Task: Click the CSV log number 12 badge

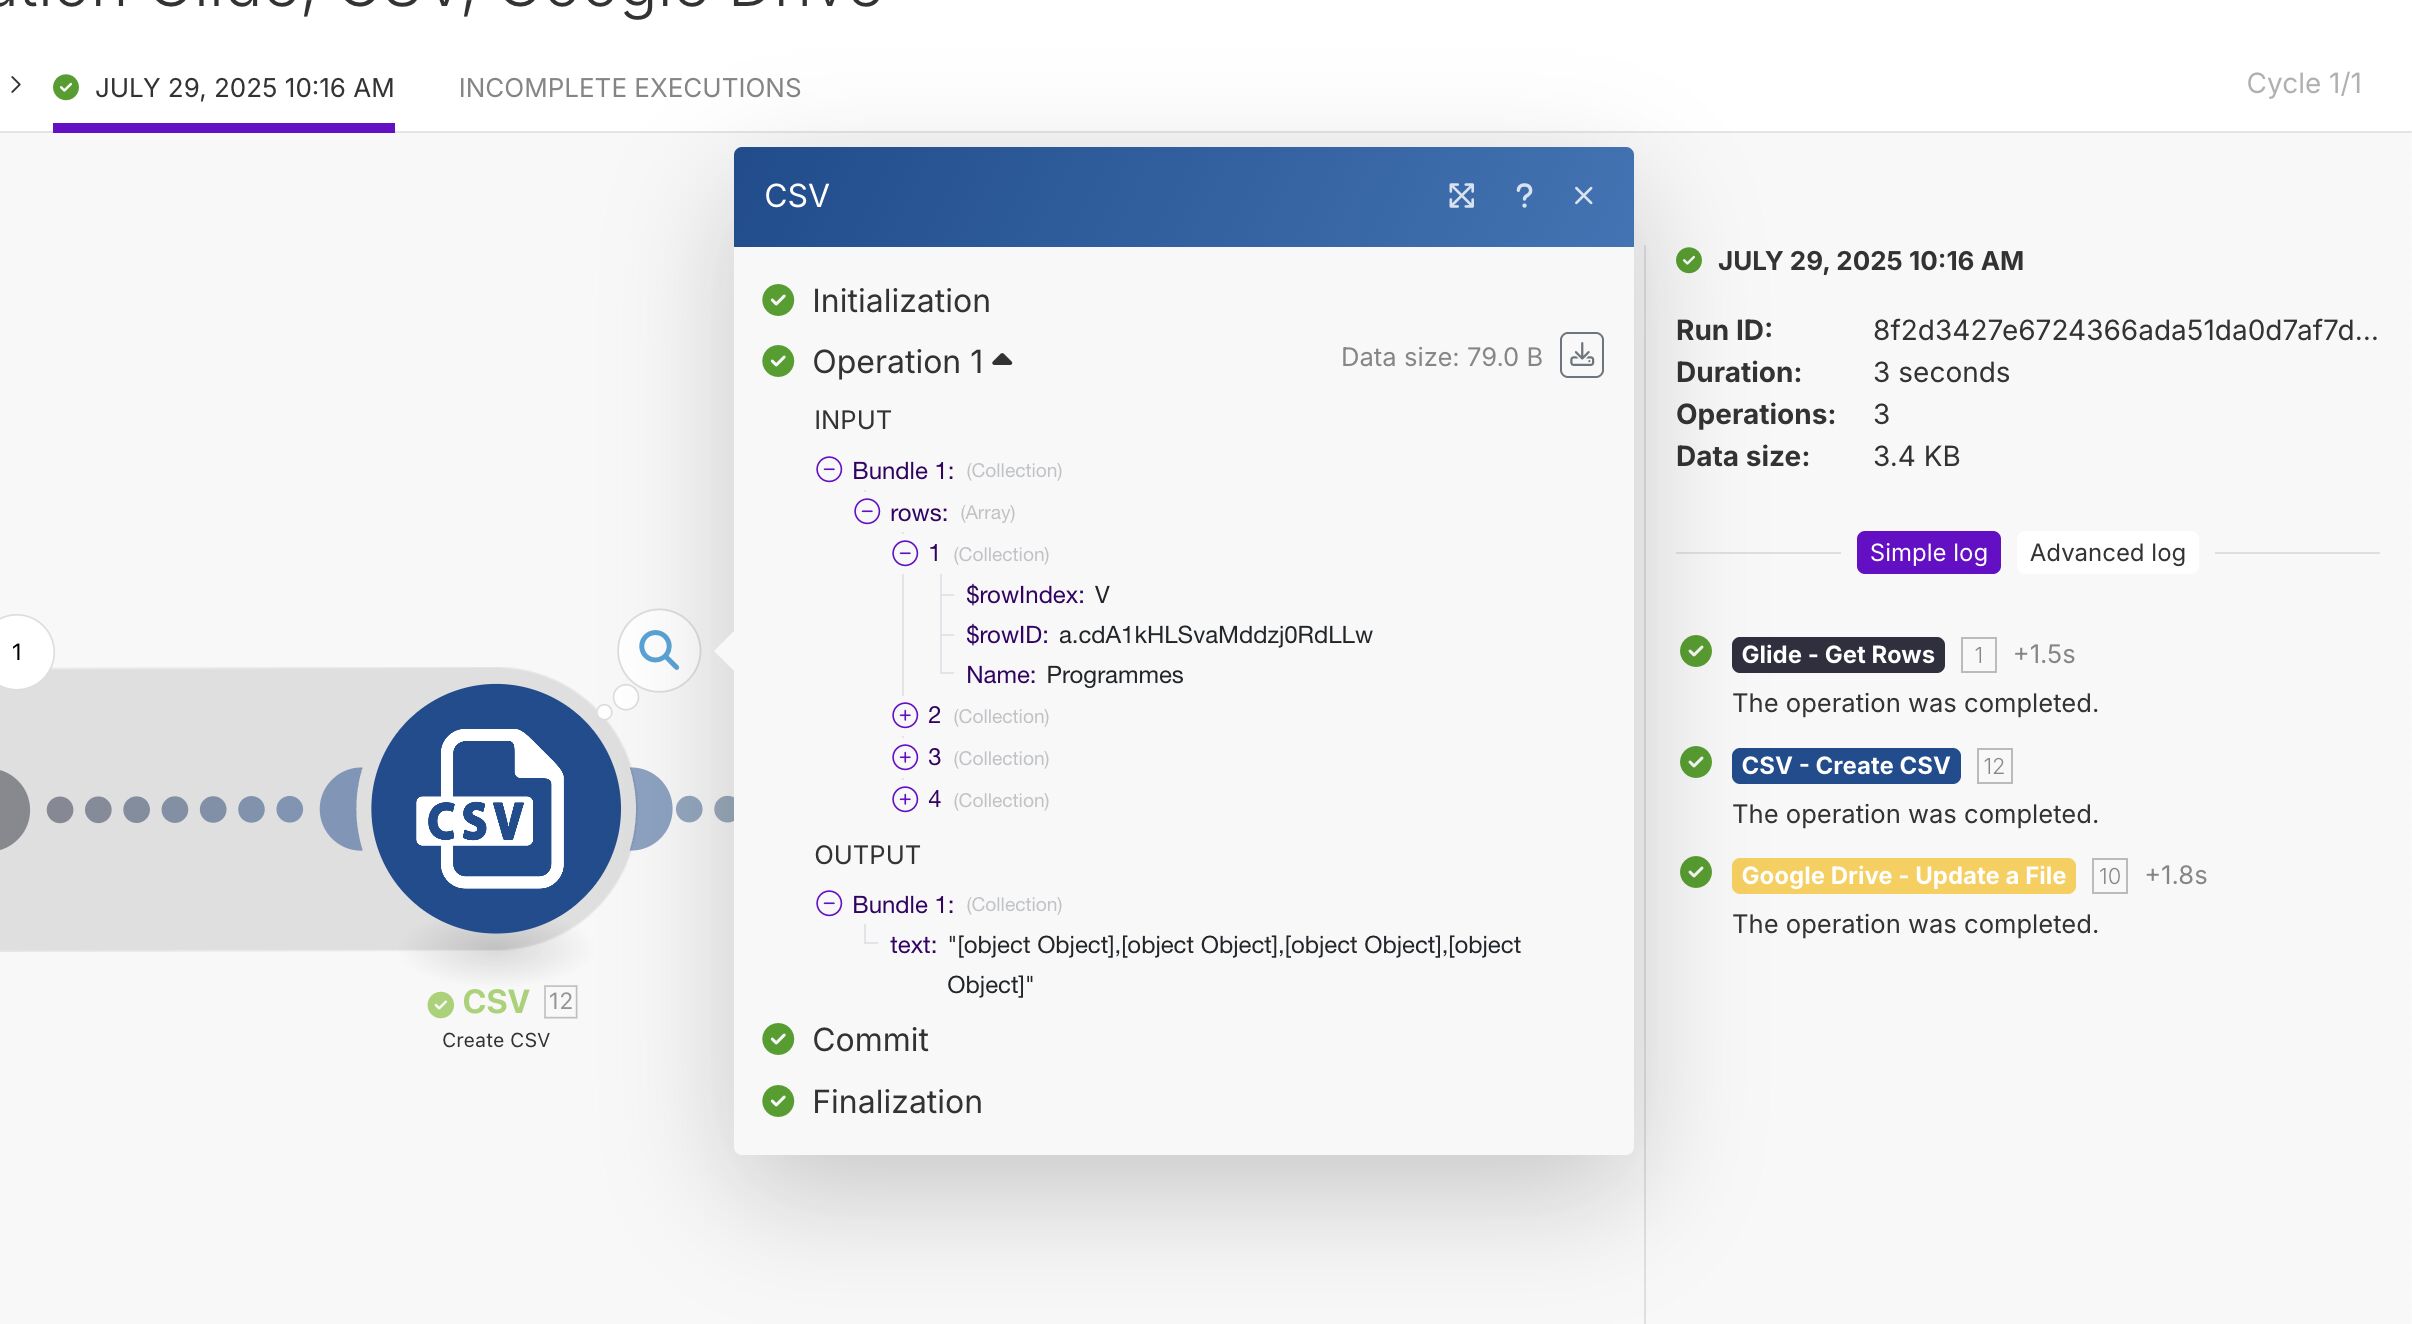Action: tap(1994, 766)
